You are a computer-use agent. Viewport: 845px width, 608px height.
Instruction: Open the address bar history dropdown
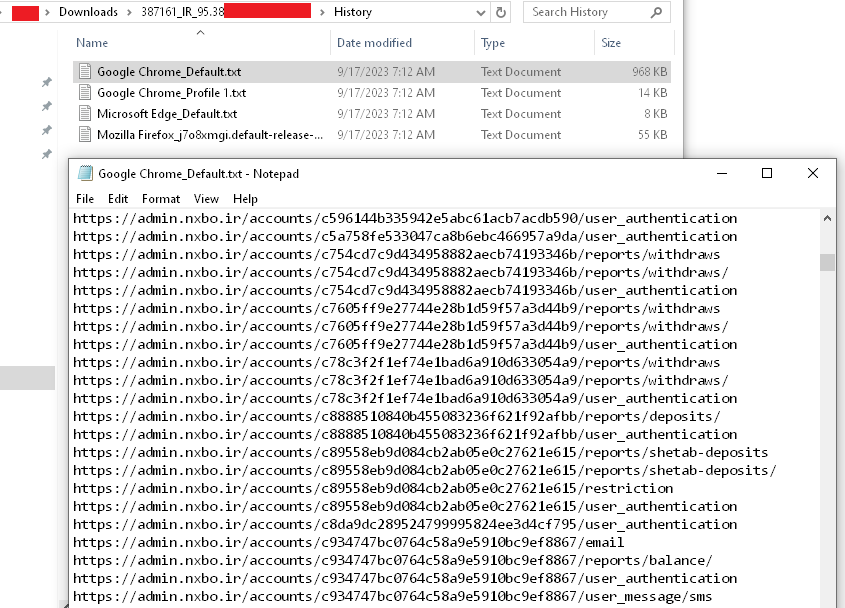(x=481, y=13)
